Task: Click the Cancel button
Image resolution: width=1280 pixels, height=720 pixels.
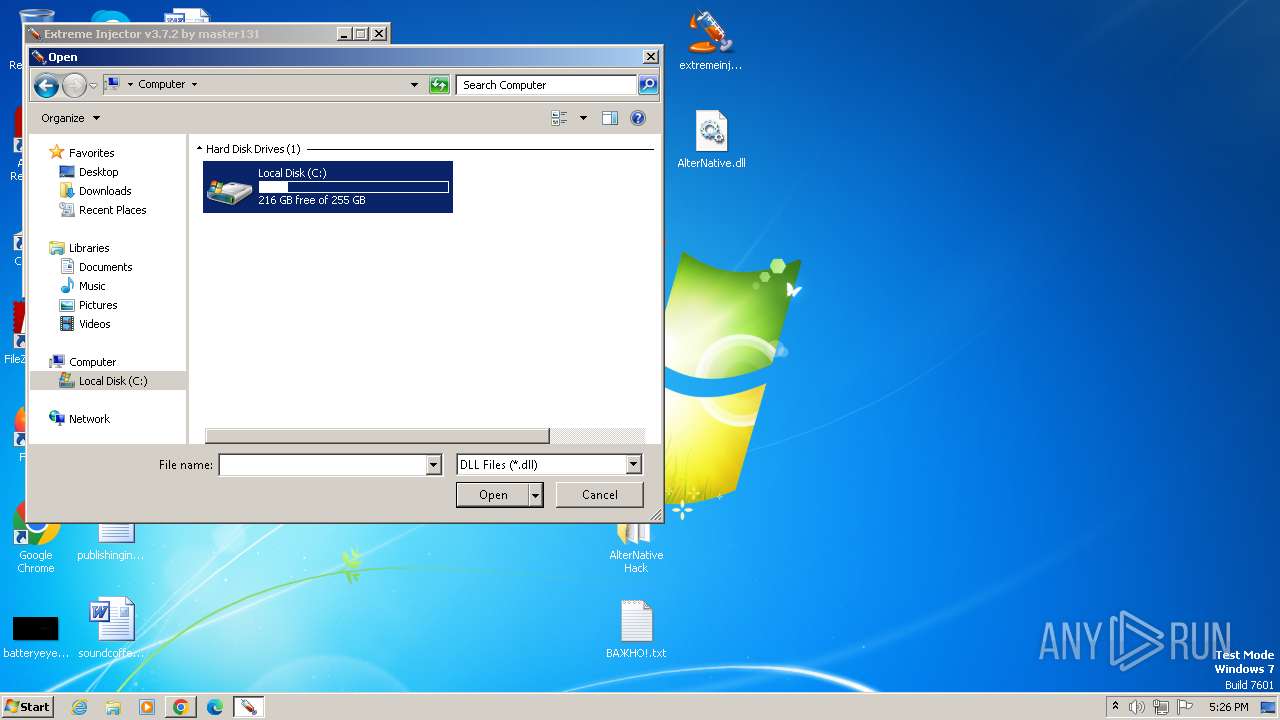Action: 600,495
